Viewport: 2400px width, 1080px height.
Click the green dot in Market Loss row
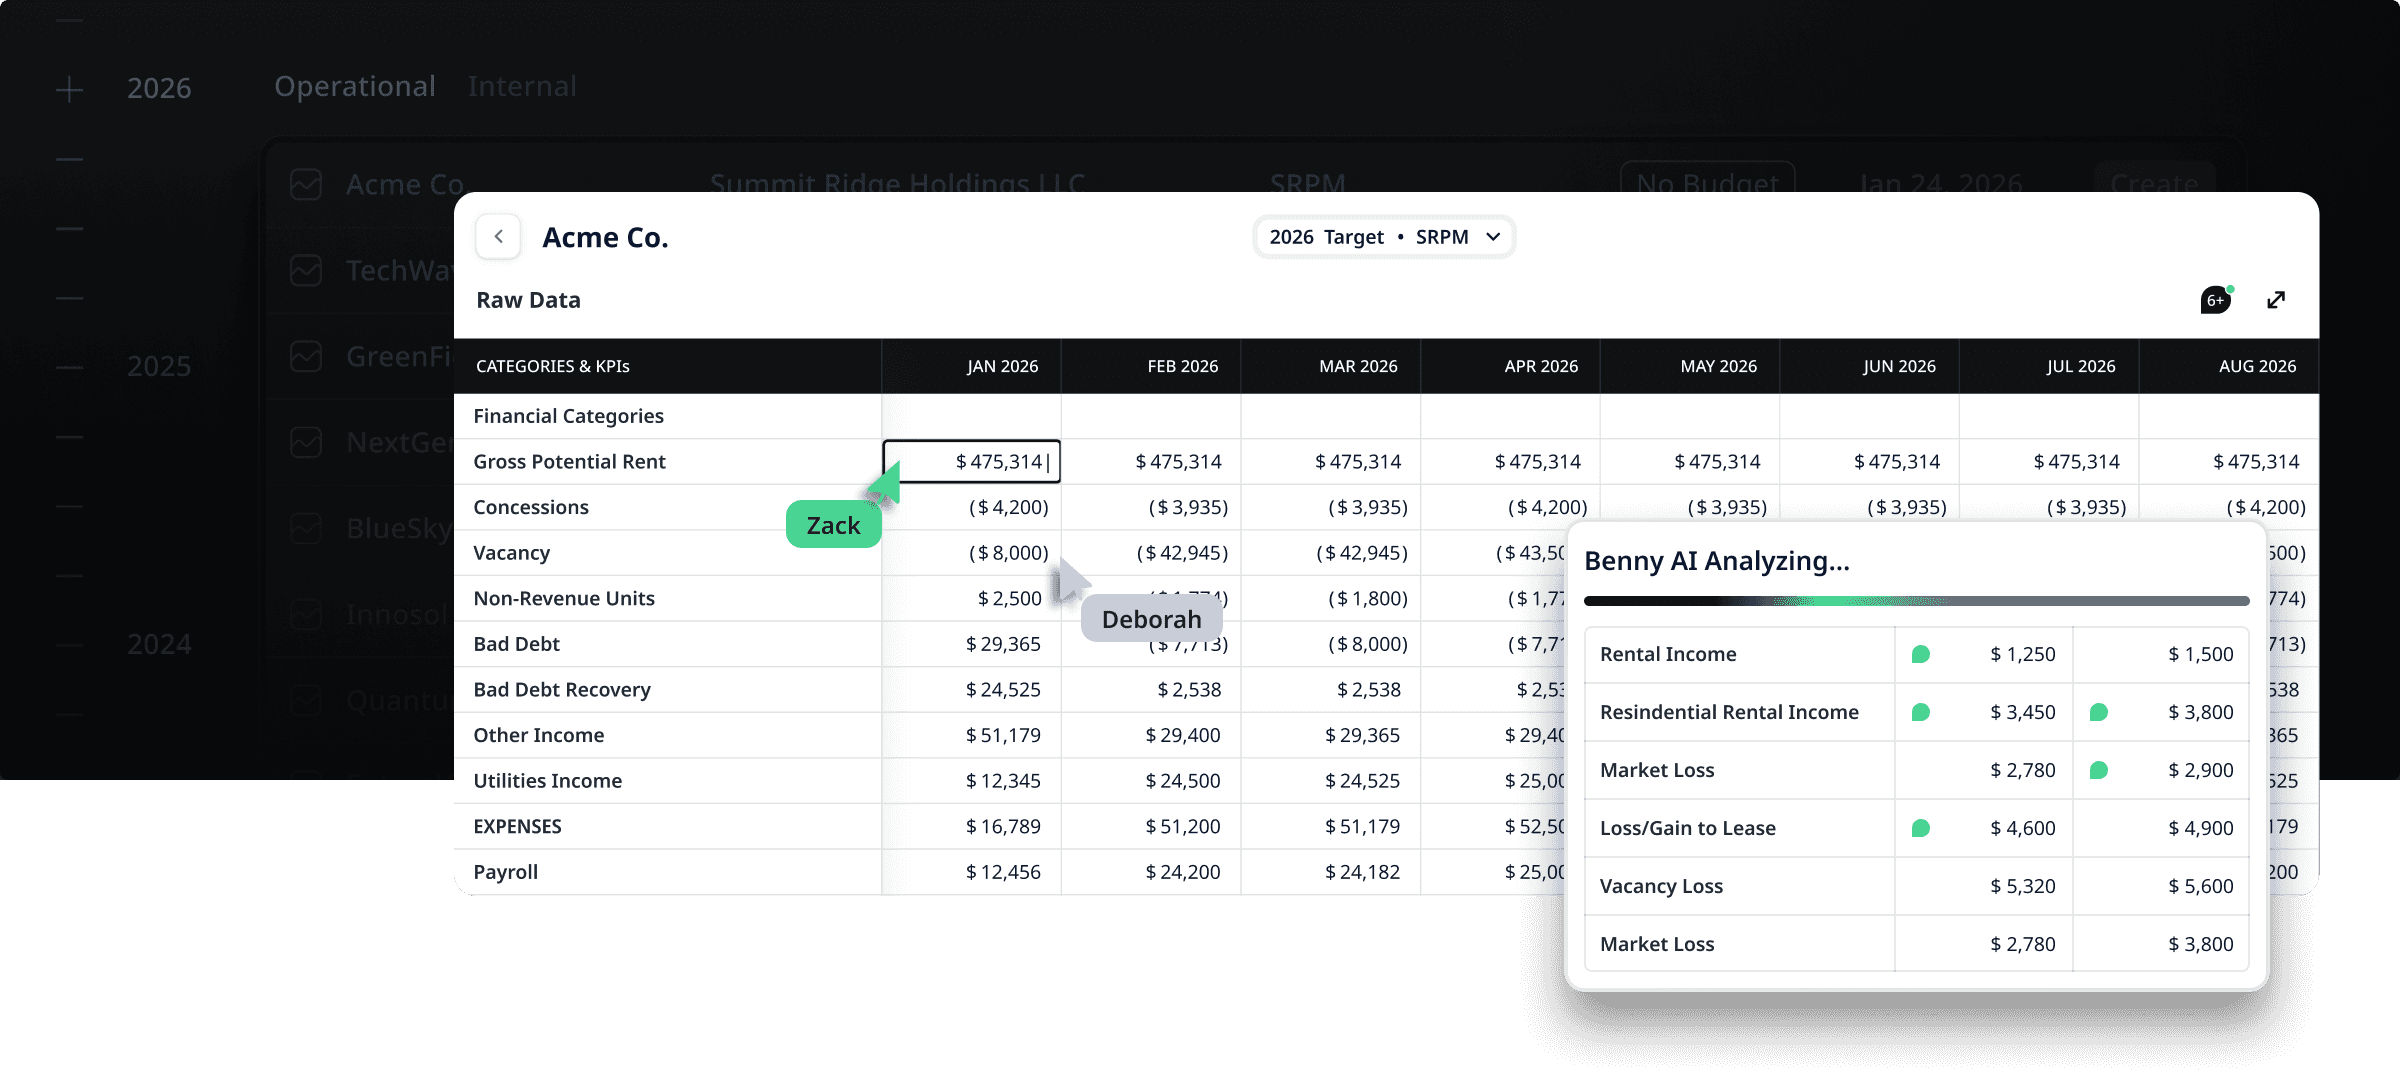click(x=2099, y=770)
